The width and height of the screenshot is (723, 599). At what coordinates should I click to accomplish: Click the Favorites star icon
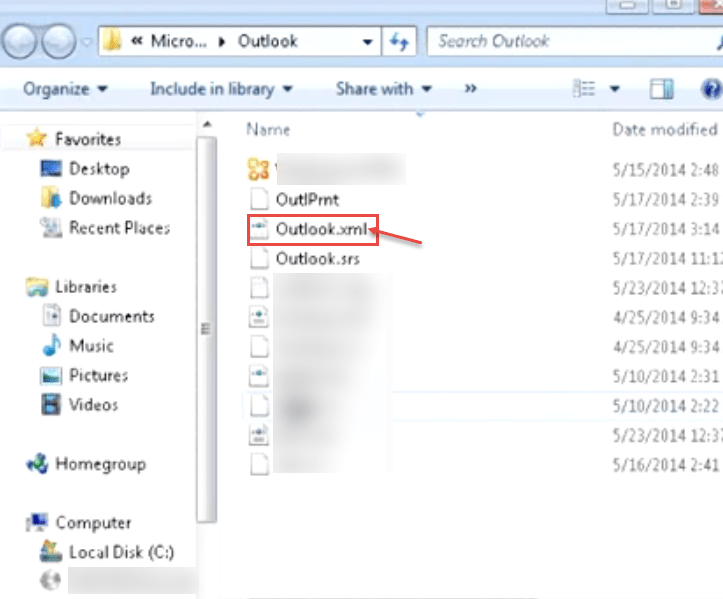[x=37, y=138]
